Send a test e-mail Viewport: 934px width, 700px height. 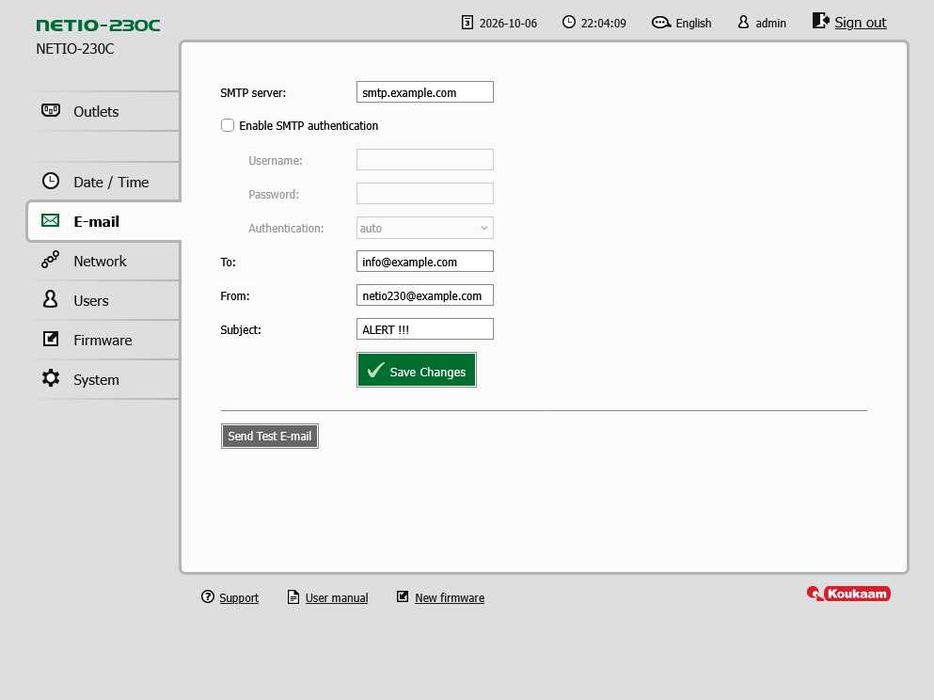click(x=270, y=436)
